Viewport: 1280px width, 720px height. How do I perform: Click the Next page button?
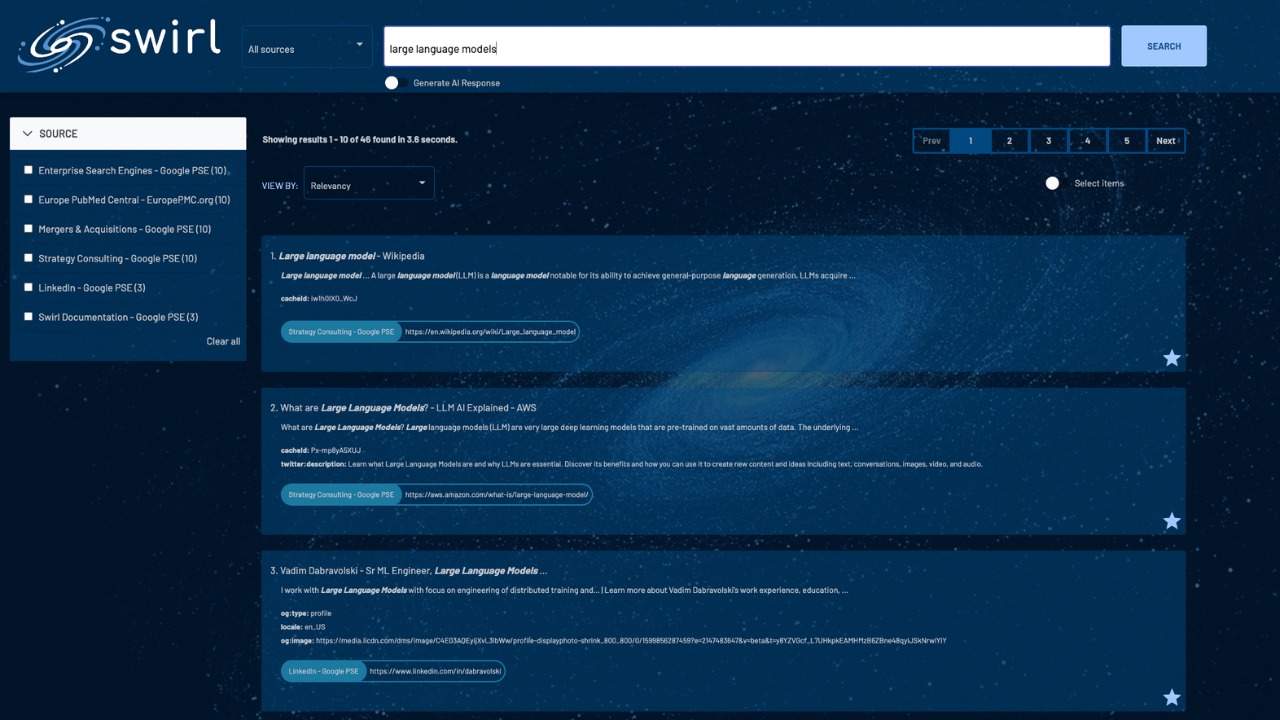click(1166, 141)
